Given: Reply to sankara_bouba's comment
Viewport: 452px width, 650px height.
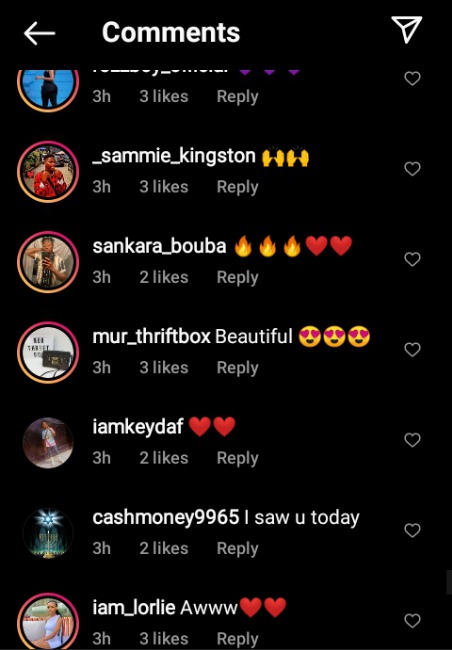Looking at the screenshot, I should pyautogui.click(x=237, y=278).
